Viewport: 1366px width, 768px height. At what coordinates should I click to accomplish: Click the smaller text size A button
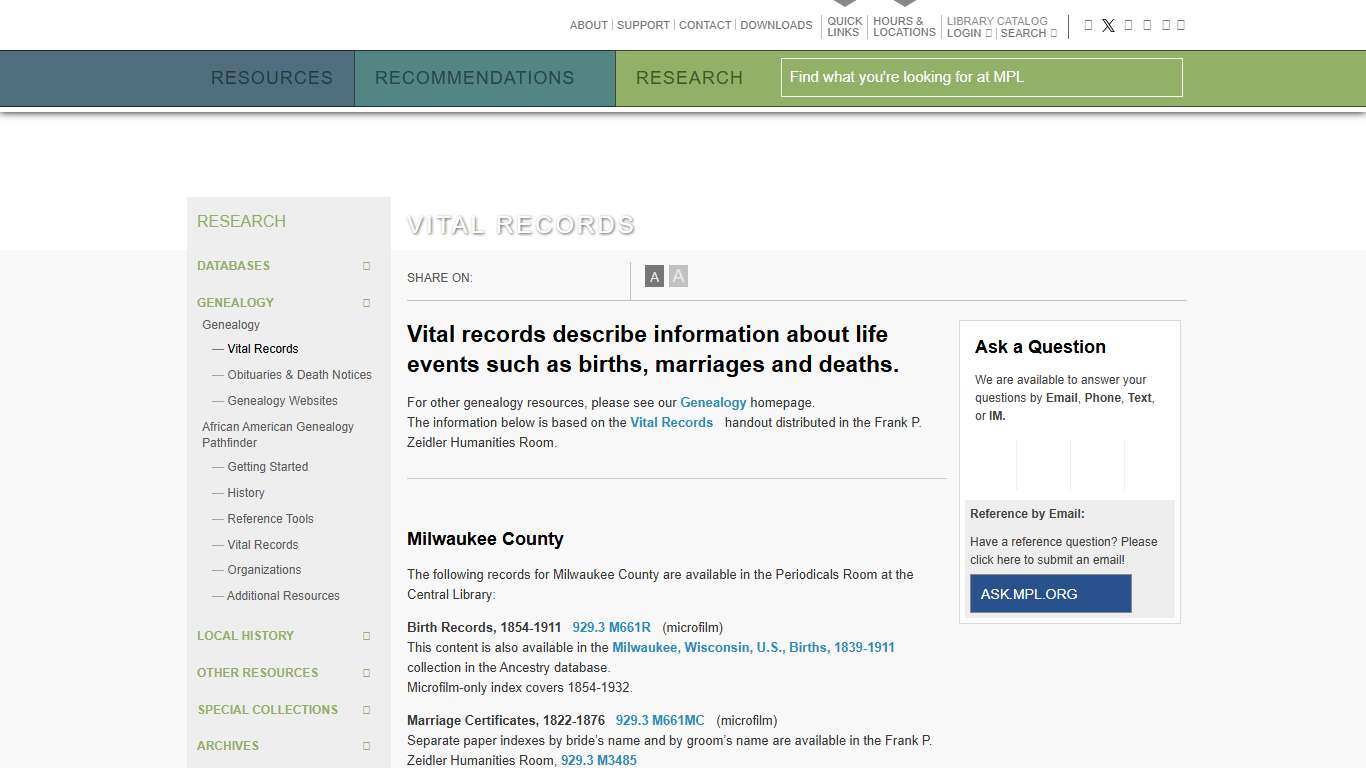pos(654,277)
